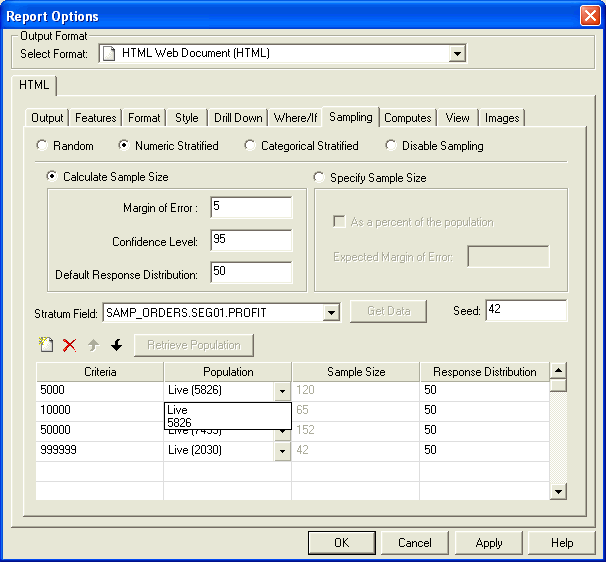Viewport: 606px width, 562px height.
Task: Open Population dropdown in the 5000 row
Action: (x=283, y=391)
